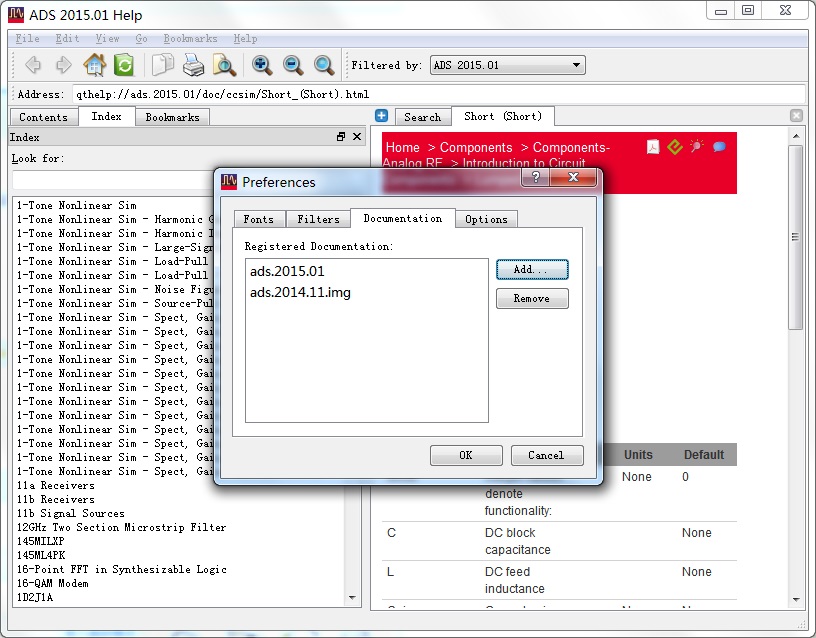This screenshot has width=816, height=638.
Task: Open the Home page icon
Action: (x=94, y=65)
